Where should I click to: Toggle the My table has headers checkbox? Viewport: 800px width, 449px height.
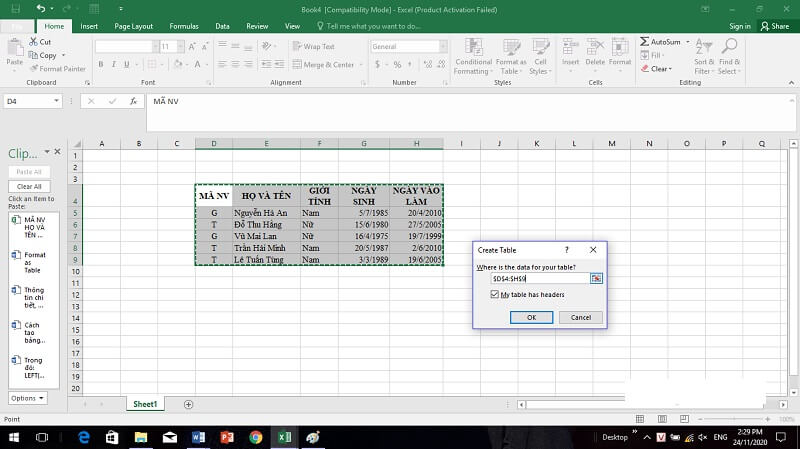495,295
